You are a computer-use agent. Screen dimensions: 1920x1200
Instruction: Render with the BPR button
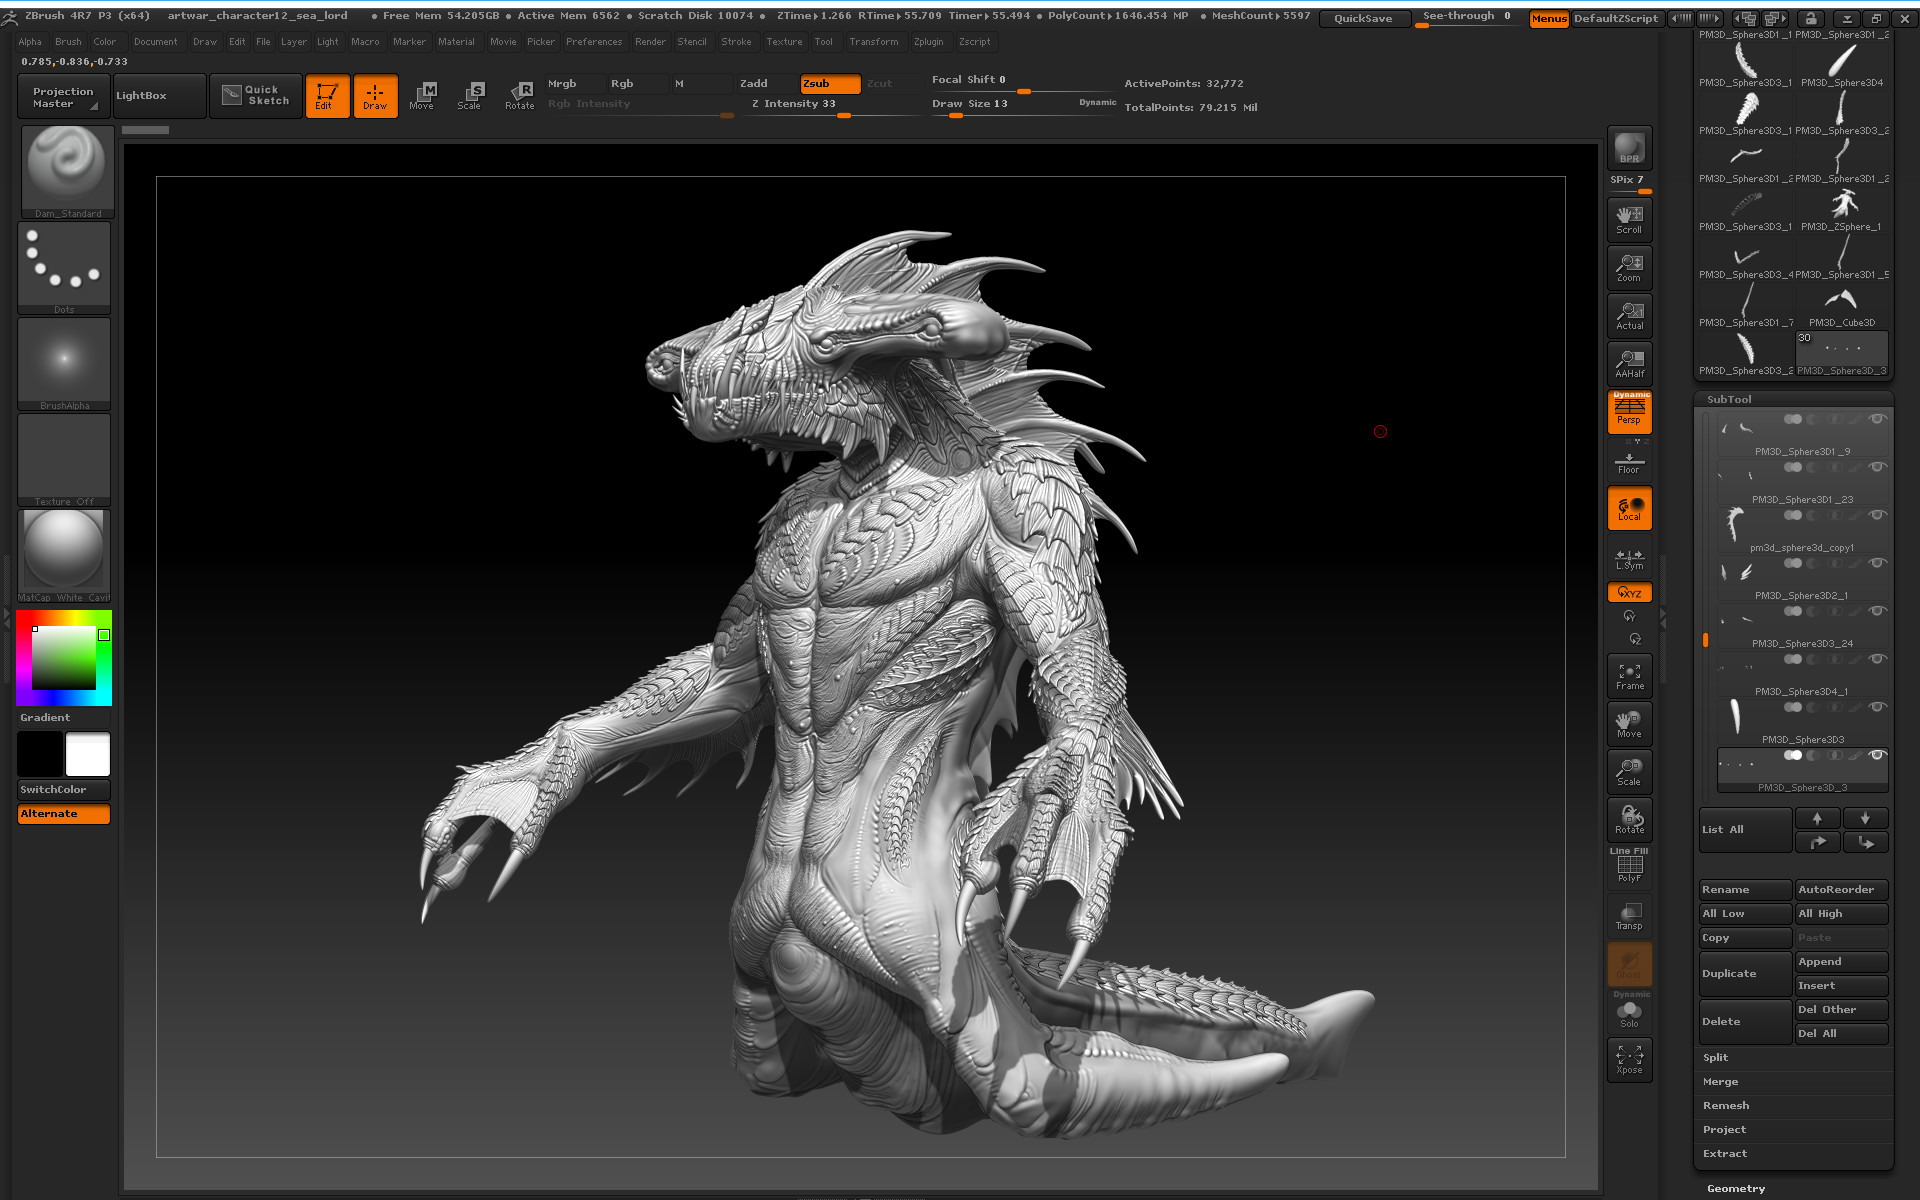[1629, 147]
